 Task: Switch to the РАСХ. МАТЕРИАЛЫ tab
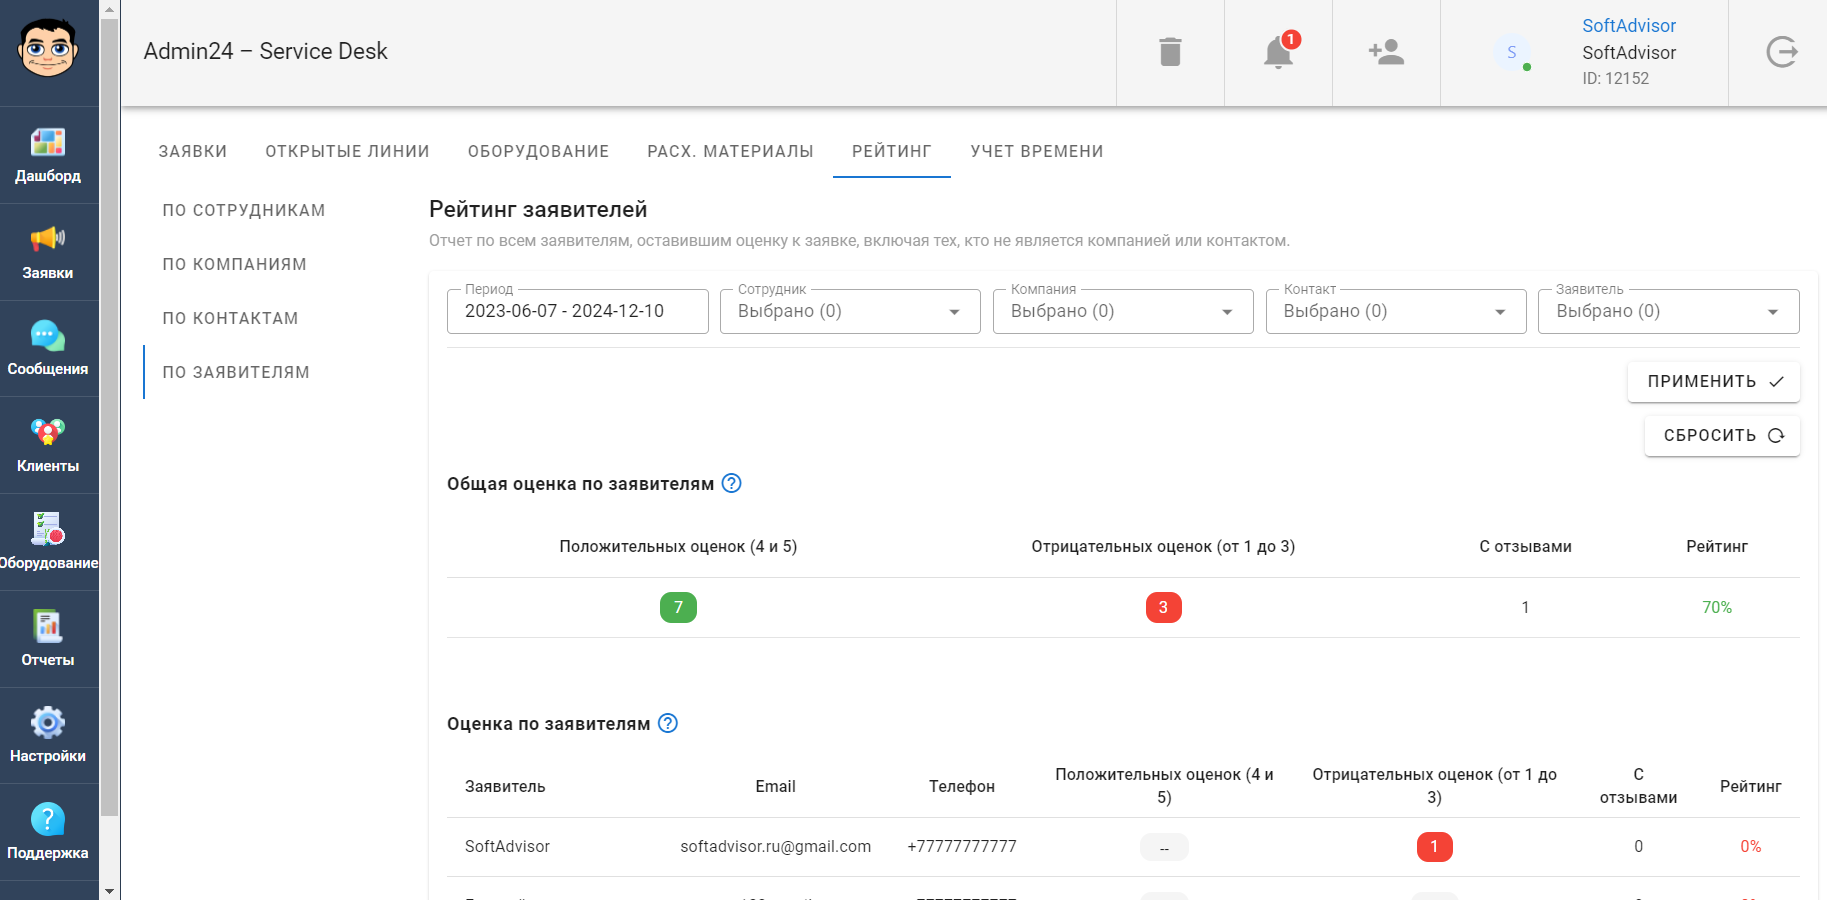click(x=731, y=152)
